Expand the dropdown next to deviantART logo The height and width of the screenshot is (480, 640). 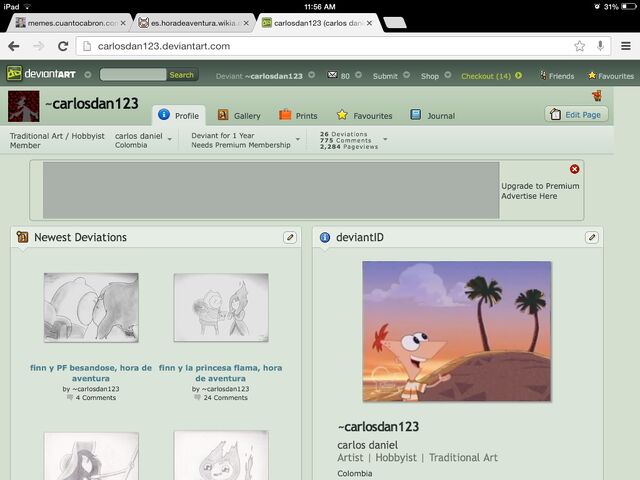87,75
